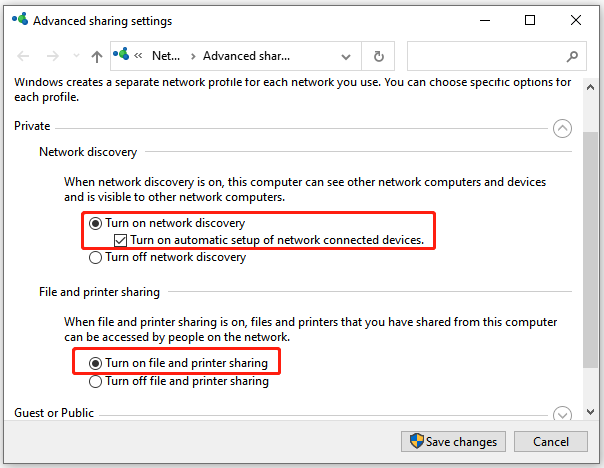Select the Advanced shar... breadcrumb
The image size is (604, 468).
click(247, 56)
